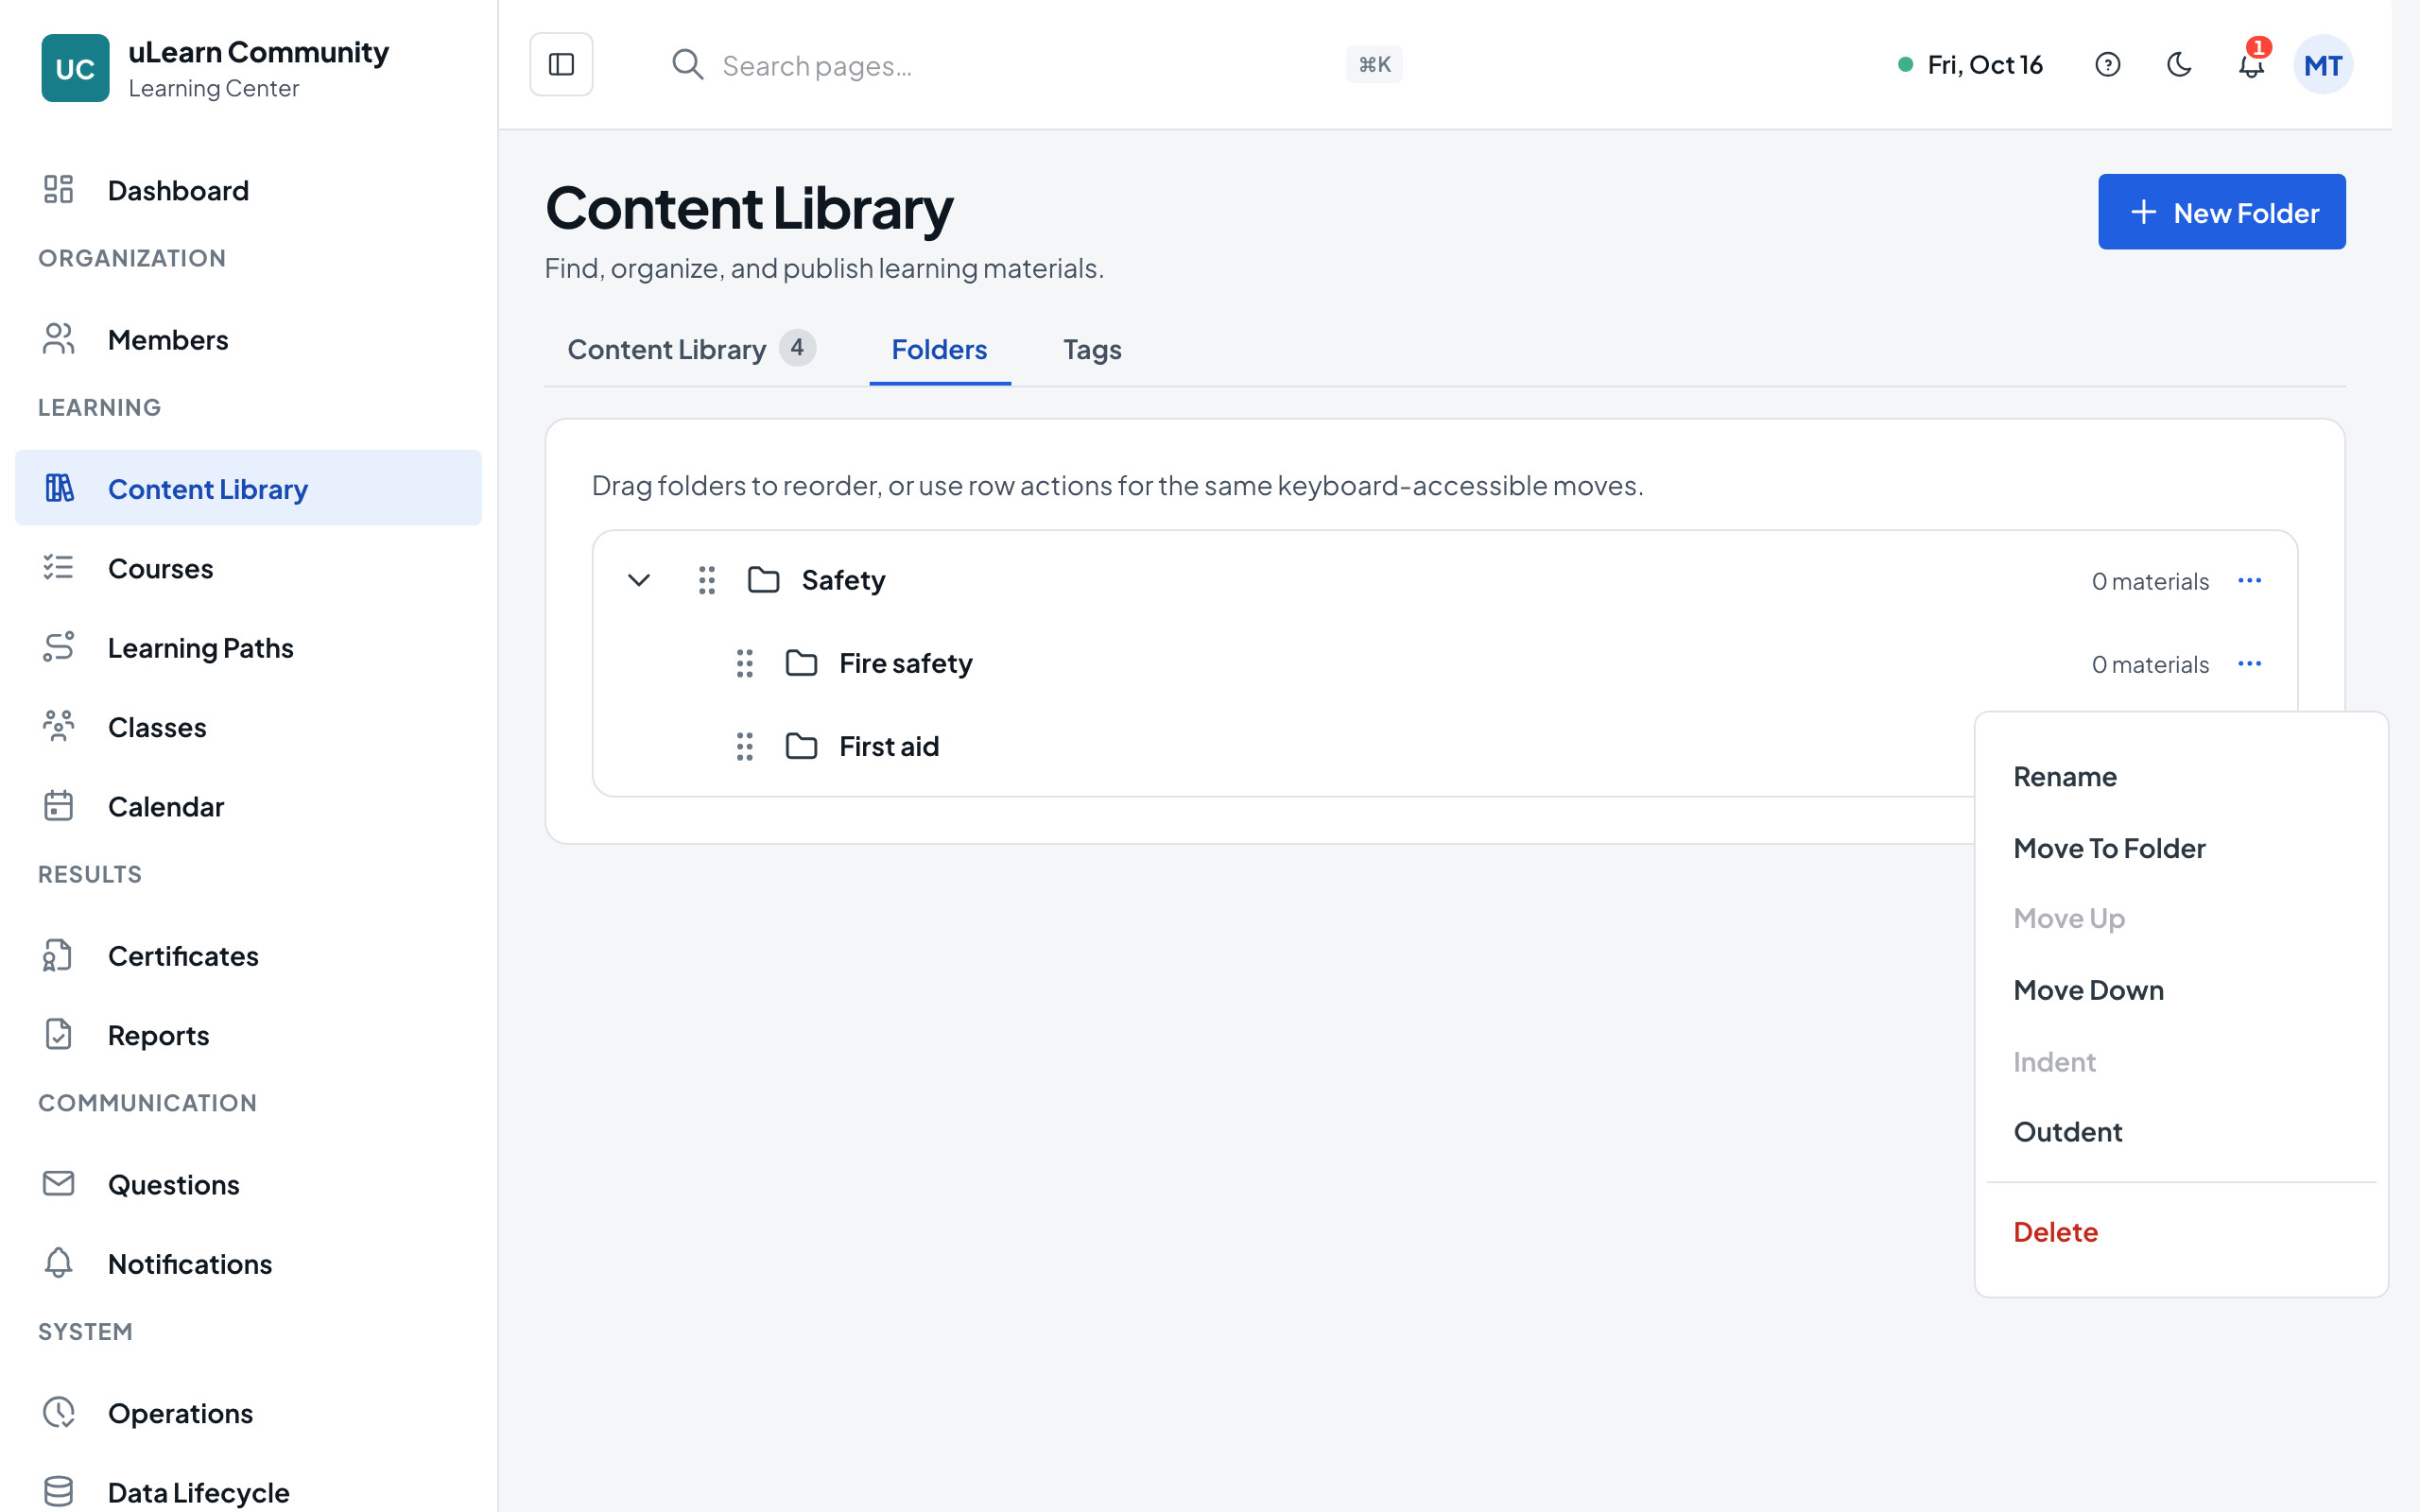This screenshot has width=2420, height=1512.
Task: Click the Members people icon
Action: (x=59, y=339)
